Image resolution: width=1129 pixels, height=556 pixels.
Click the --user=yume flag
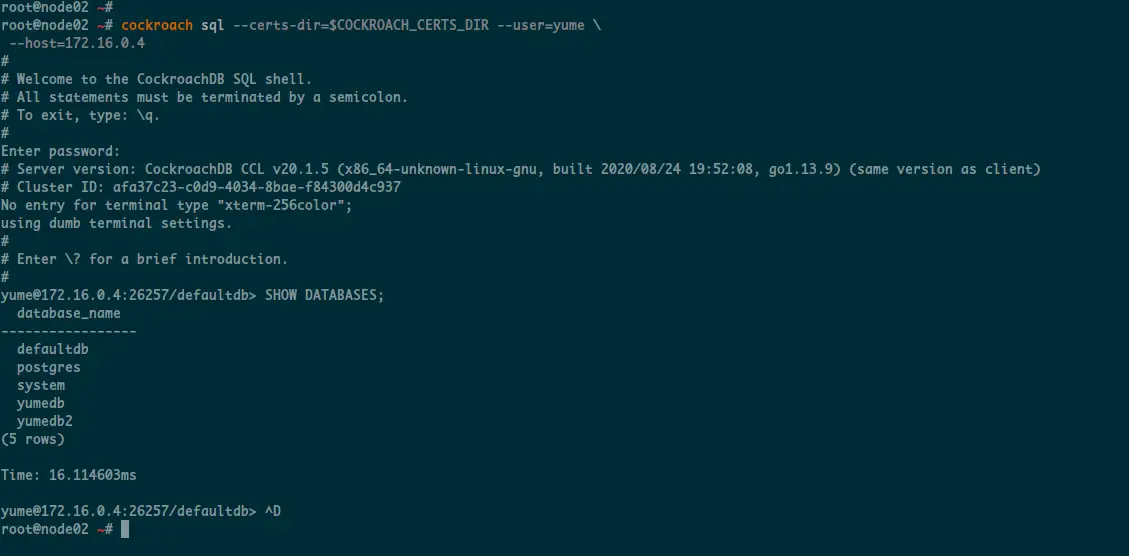point(541,25)
